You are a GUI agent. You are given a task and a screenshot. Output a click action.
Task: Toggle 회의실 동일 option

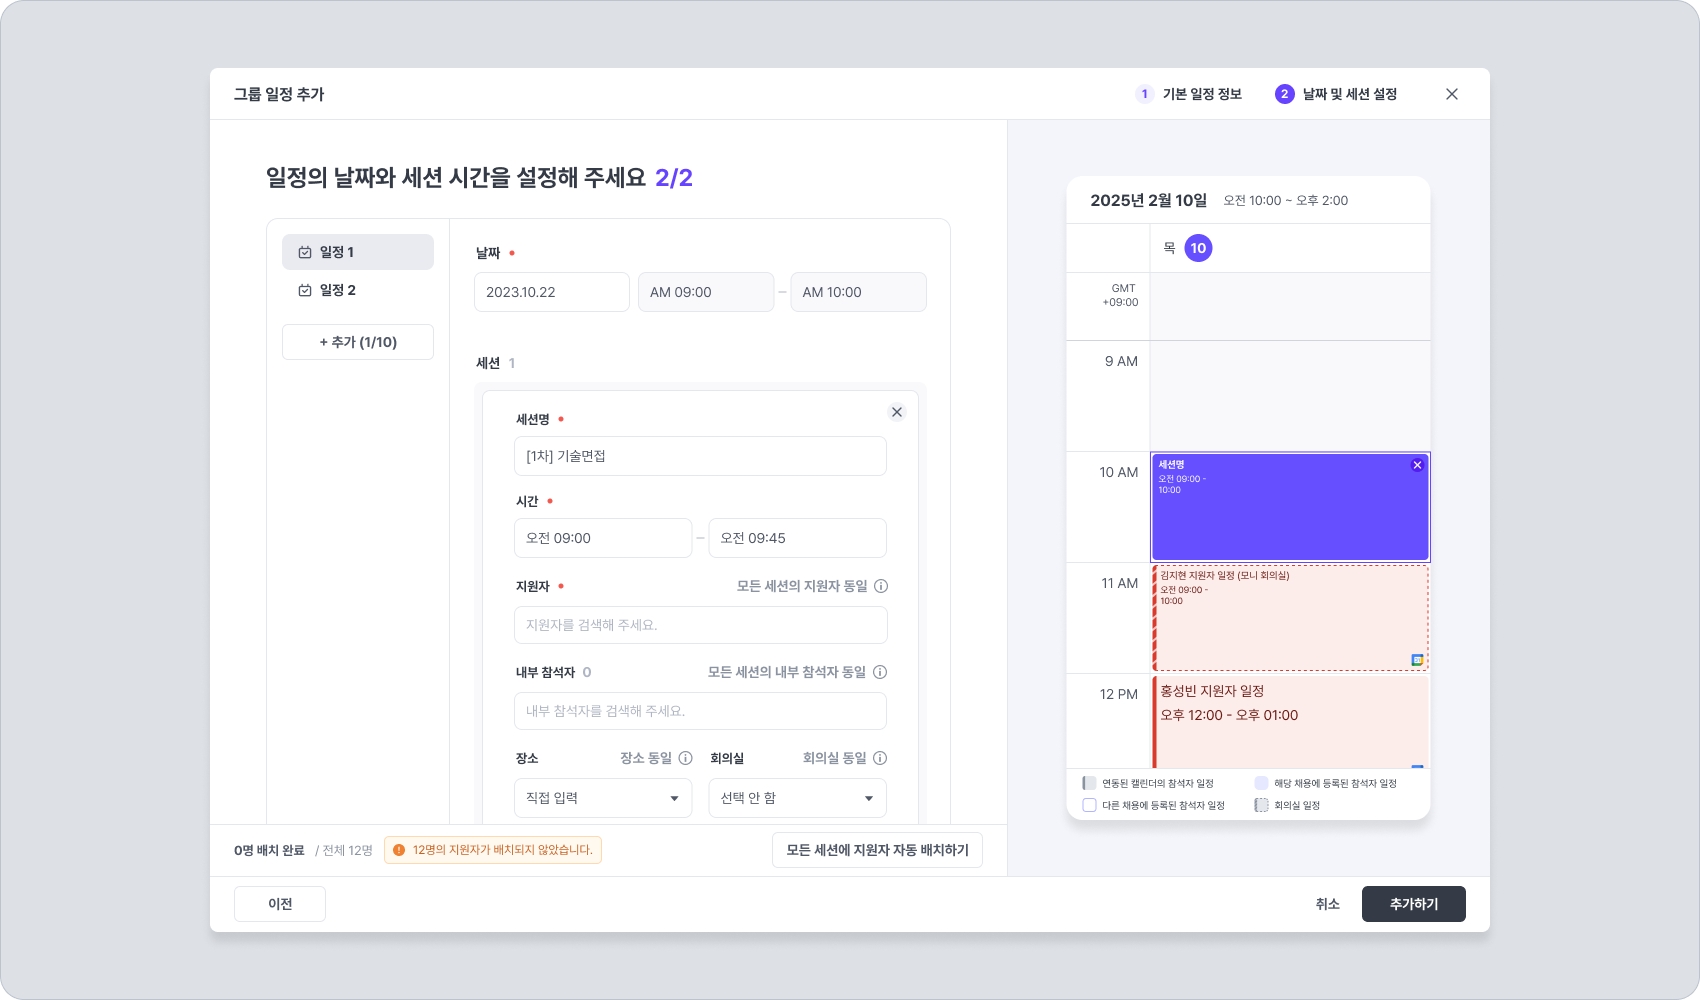835,758
